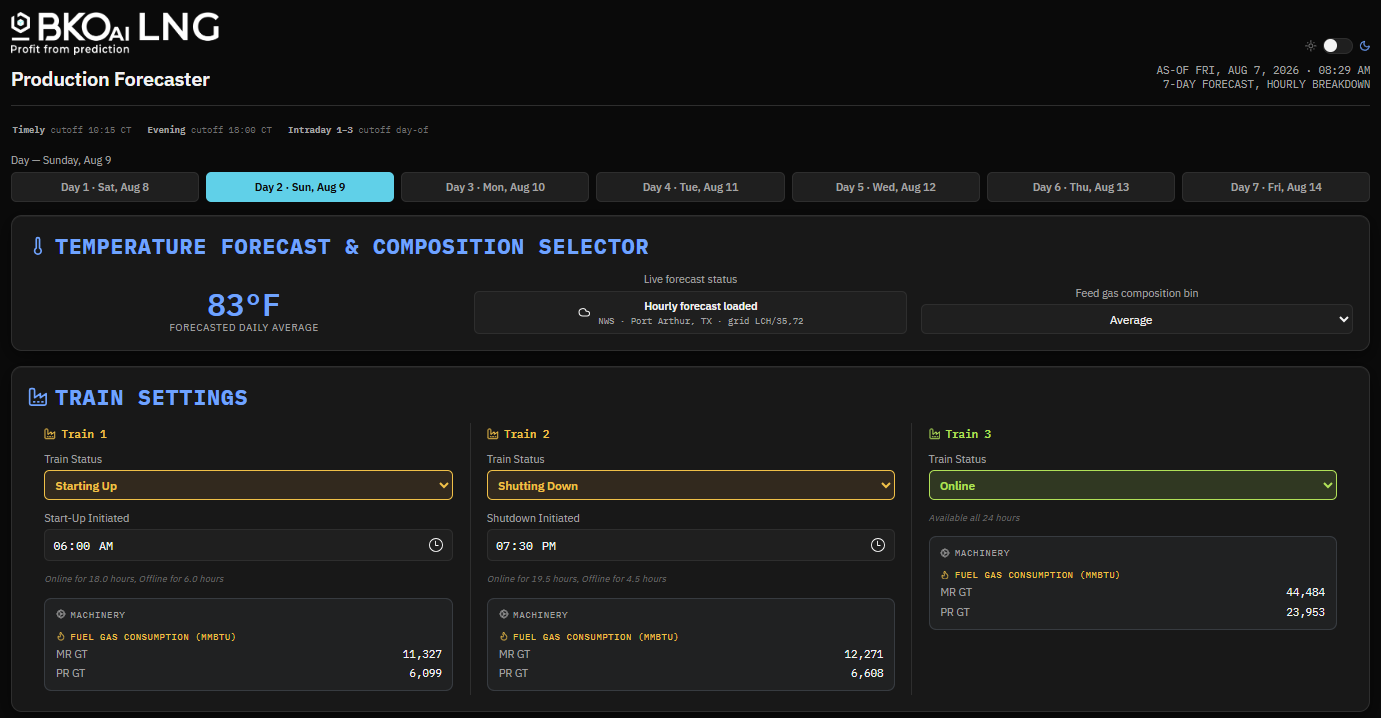Click the Intraday 1-3 cutoff day-of label
The image size is (1381, 718).
[358, 130]
